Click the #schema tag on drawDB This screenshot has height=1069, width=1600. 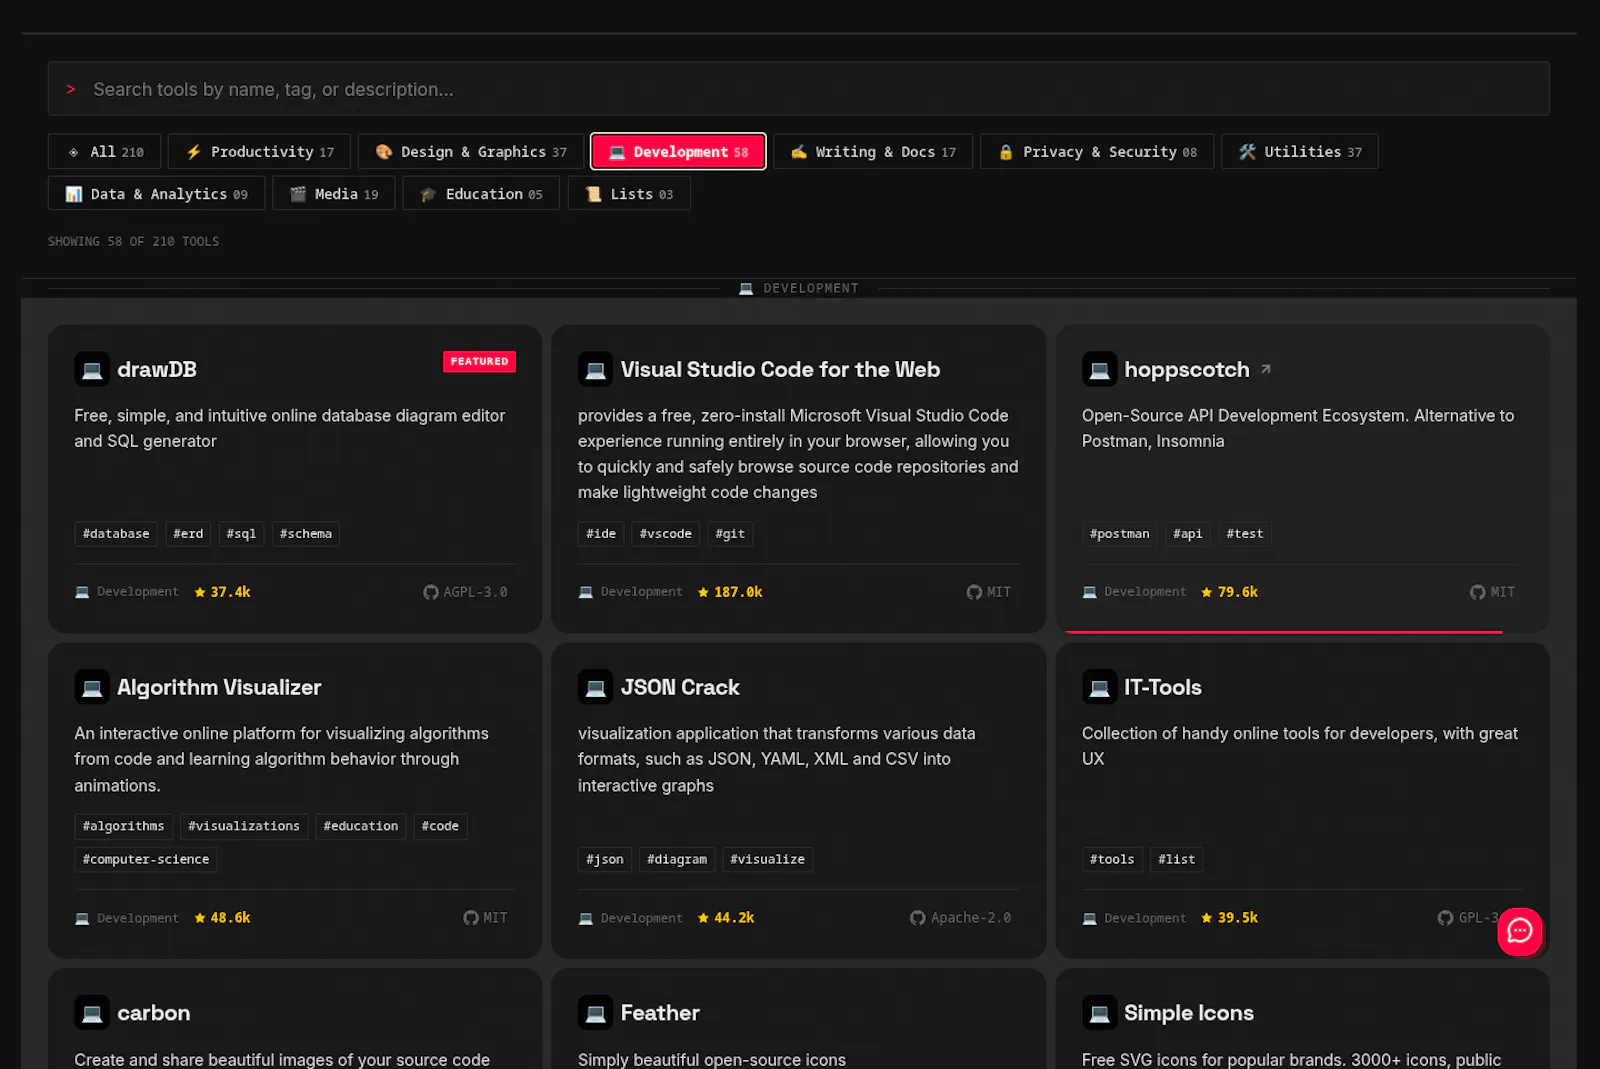306,534
